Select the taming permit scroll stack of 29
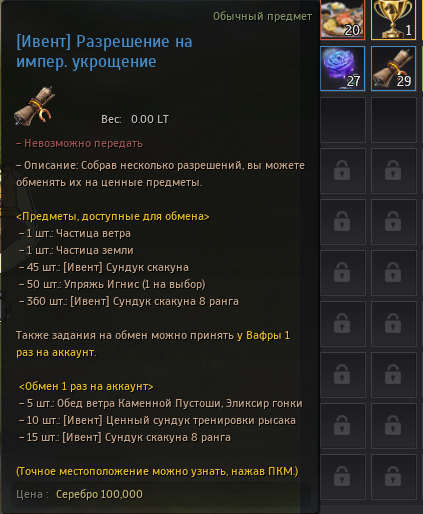This screenshot has width=423, height=514. 394,69
